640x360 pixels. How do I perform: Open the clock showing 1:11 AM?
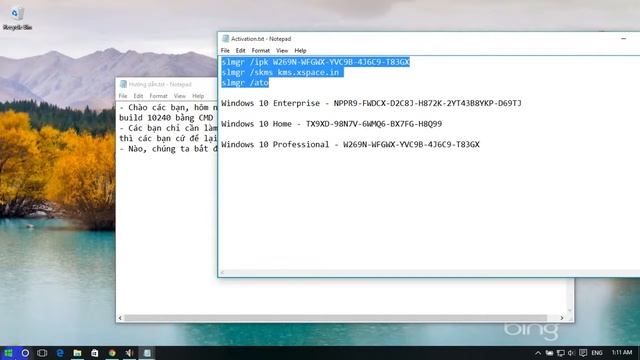[622, 352]
